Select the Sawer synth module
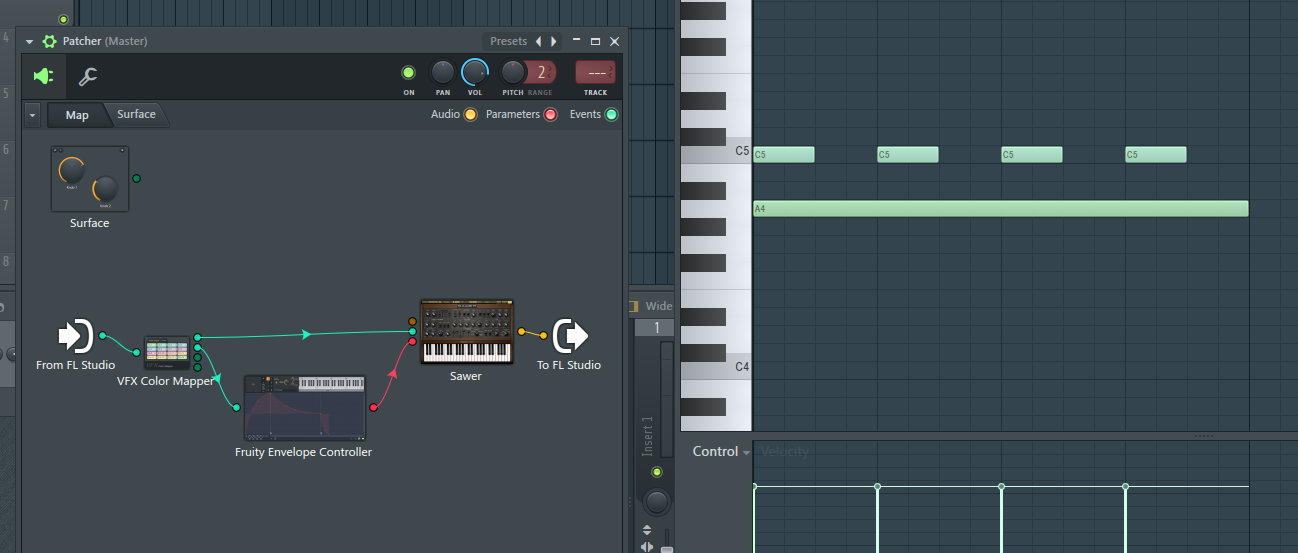Viewport: 1298px width, 553px height. (x=466, y=332)
